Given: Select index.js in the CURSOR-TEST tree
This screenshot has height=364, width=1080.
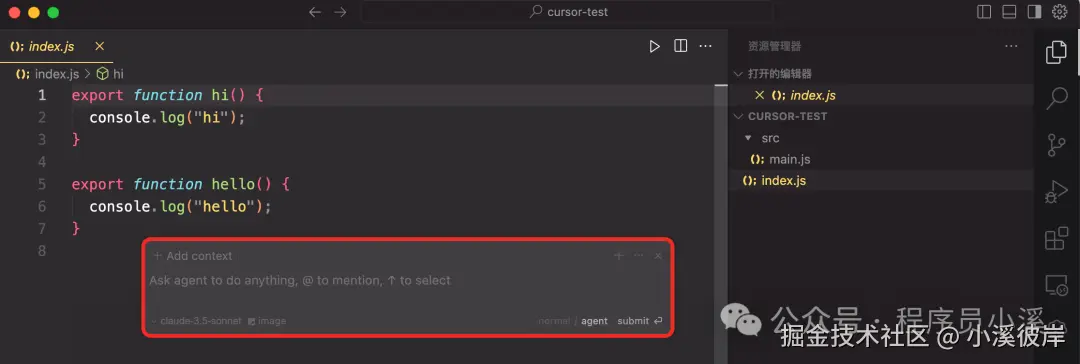Looking at the screenshot, I should 783,181.
